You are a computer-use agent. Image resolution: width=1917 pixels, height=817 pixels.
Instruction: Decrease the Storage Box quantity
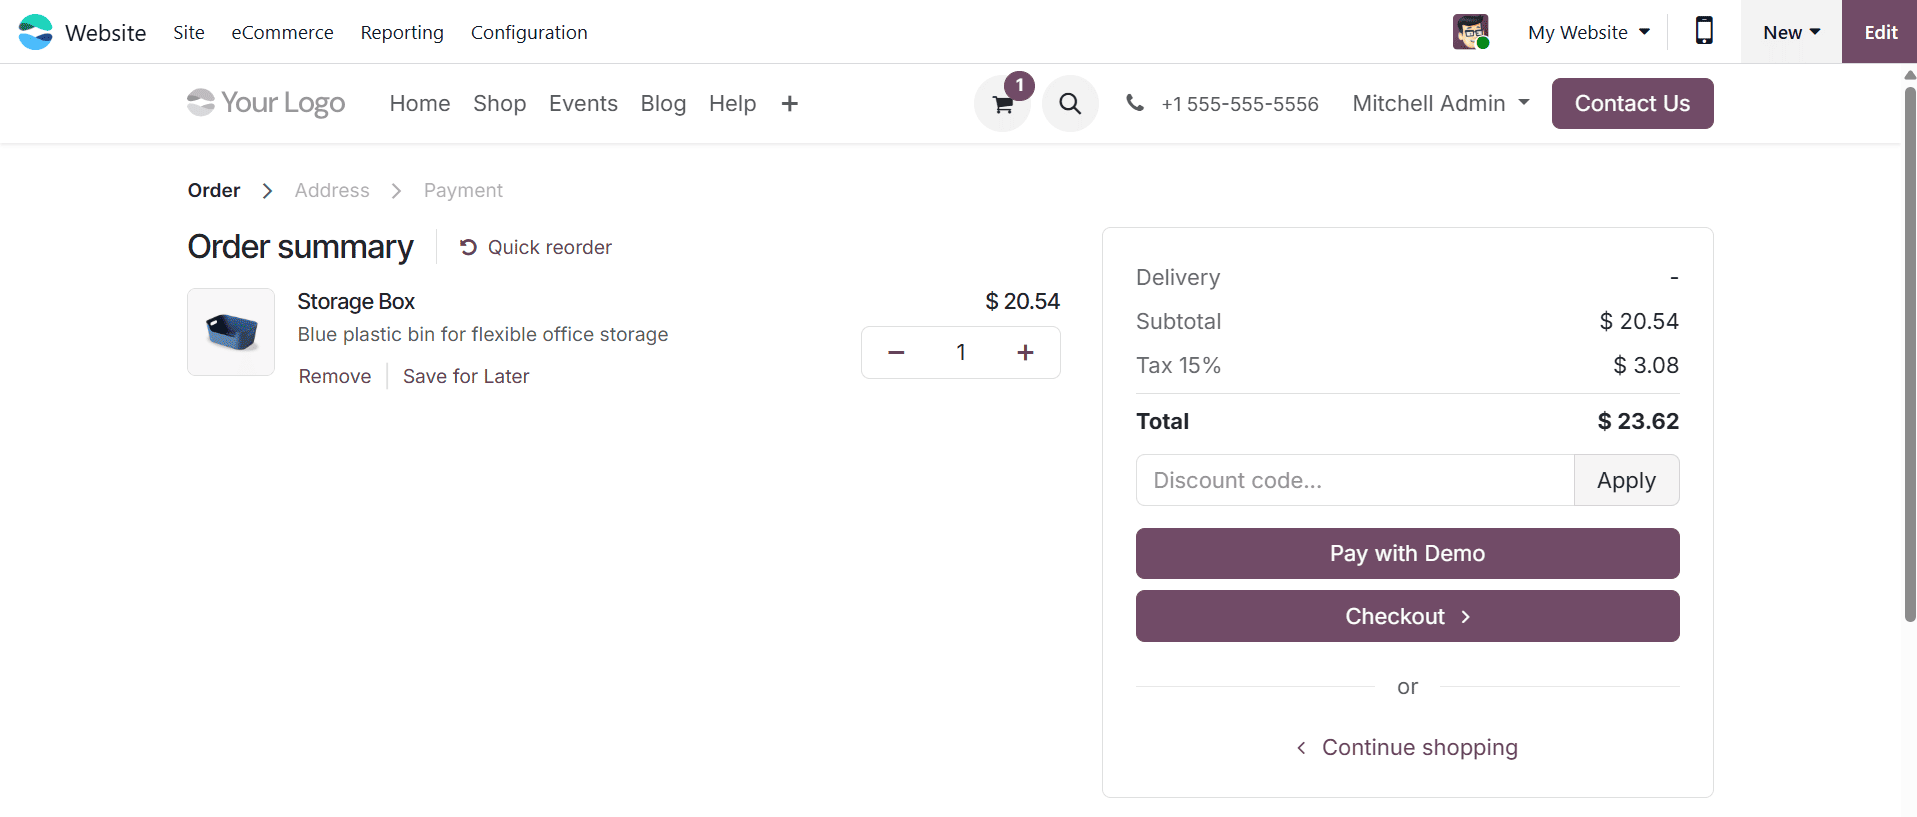[x=895, y=352]
